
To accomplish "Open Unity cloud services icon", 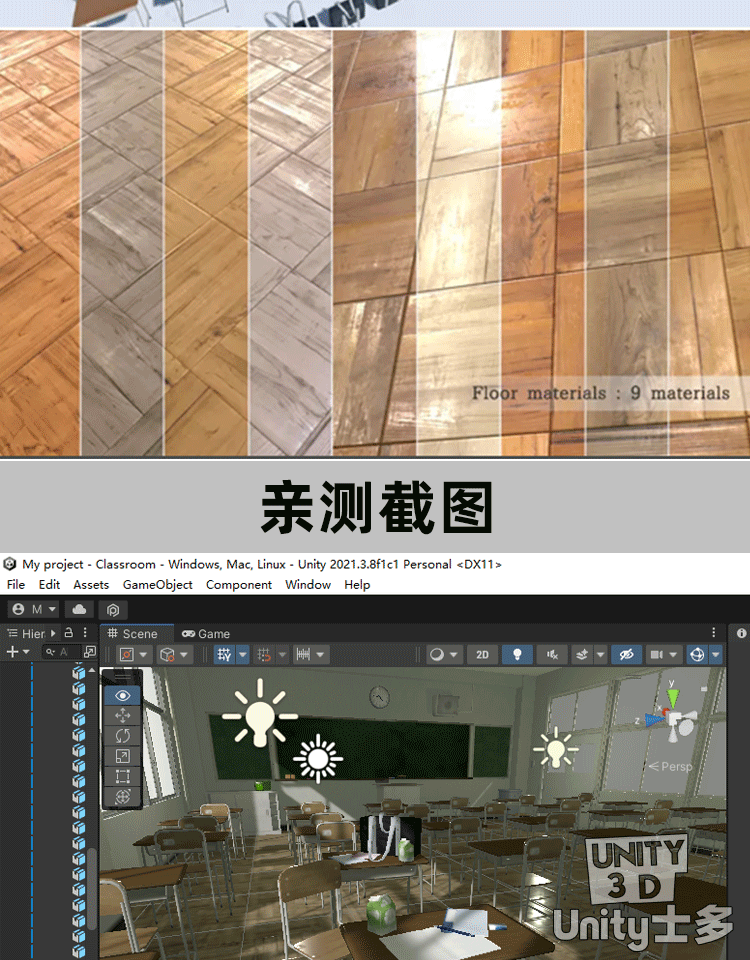I will coord(79,609).
